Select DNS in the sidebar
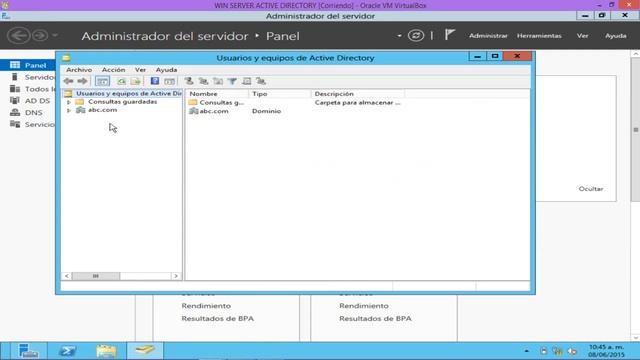 [28, 113]
